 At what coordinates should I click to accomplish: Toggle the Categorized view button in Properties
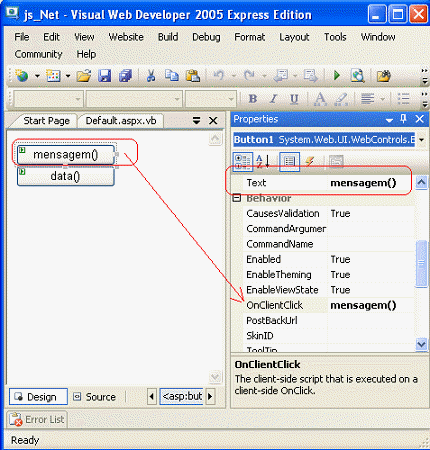(x=243, y=162)
